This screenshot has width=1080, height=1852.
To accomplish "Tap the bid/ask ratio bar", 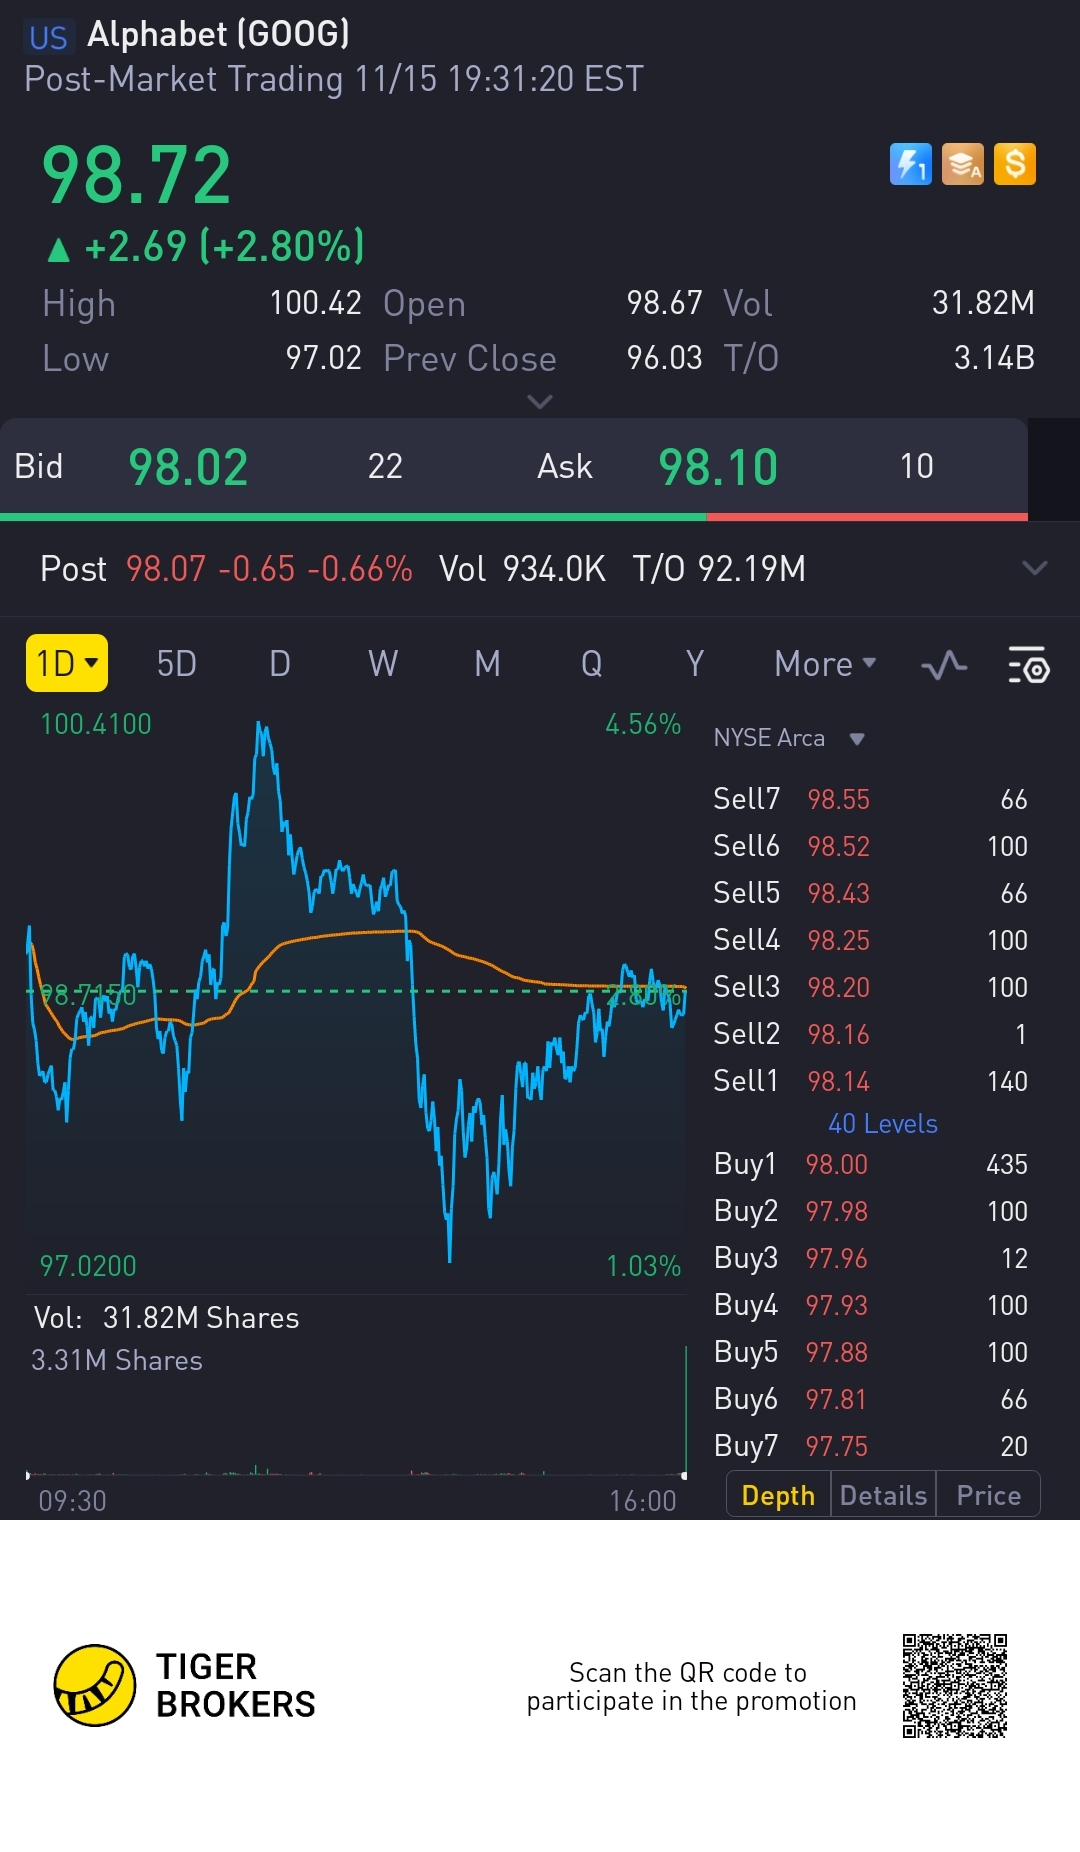I will click(514, 517).
